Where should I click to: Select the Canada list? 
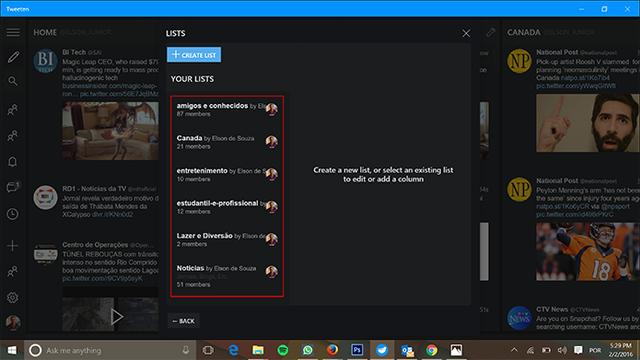[x=227, y=142]
